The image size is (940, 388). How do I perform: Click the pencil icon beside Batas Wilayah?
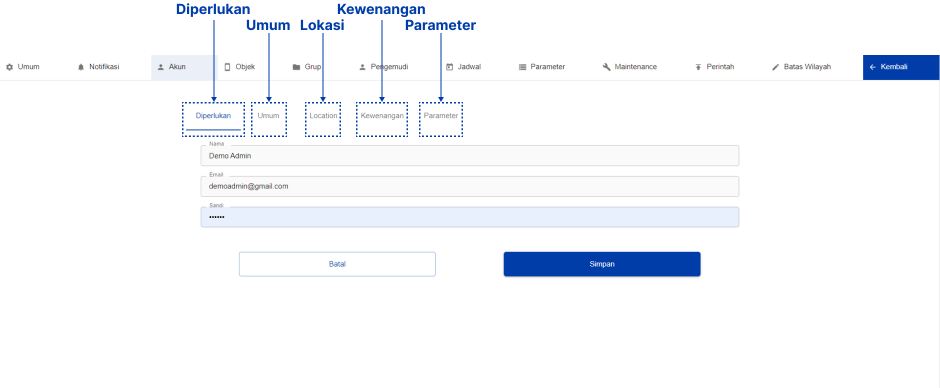[x=775, y=67]
